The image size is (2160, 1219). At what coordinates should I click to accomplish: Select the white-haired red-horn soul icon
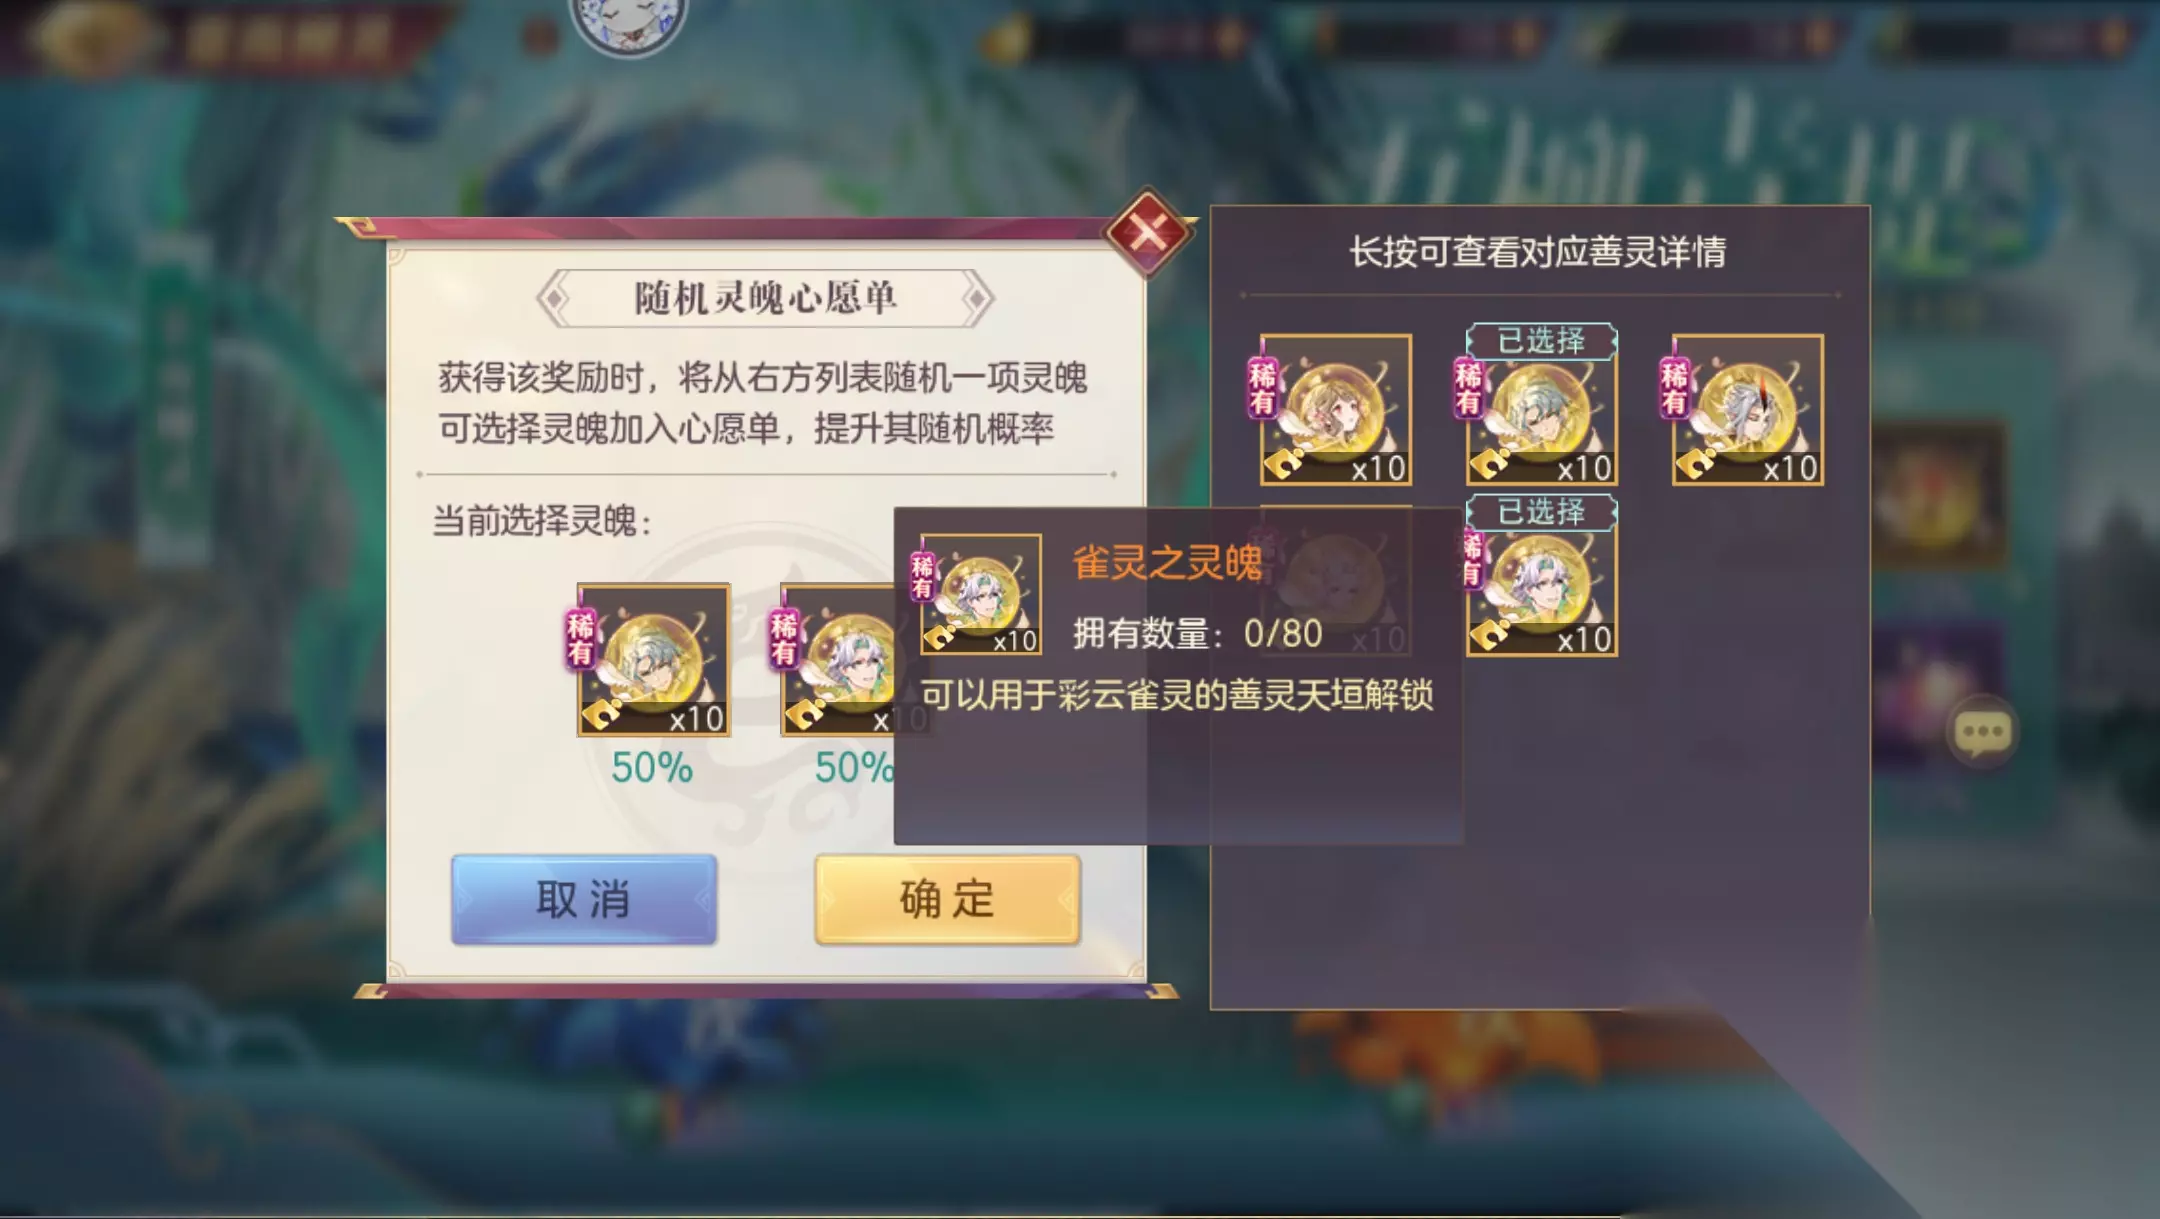(x=1747, y=410)
